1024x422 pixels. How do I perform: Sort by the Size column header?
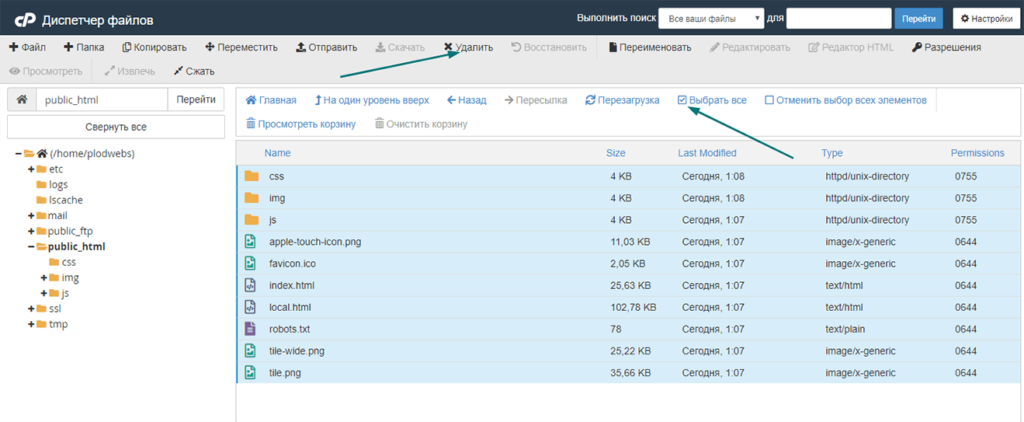pyautogui.click(x=616, y=153)
